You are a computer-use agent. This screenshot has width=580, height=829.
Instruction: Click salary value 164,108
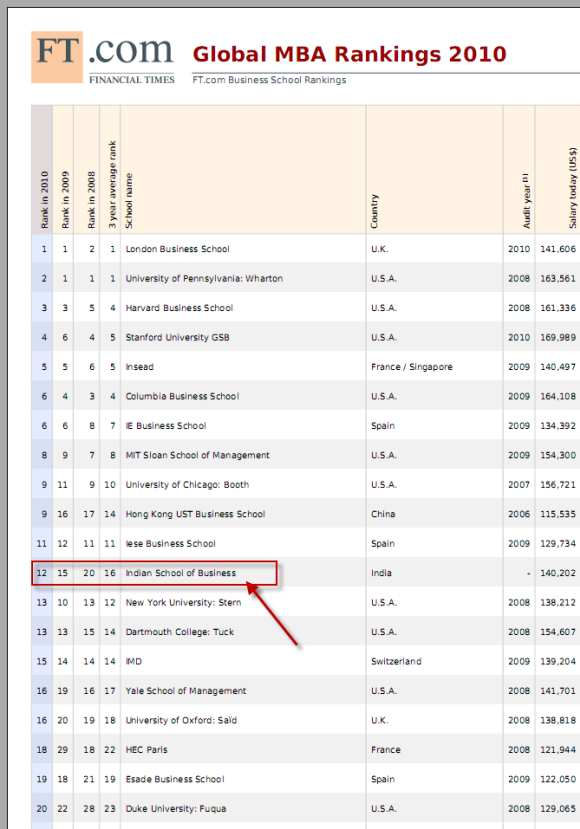558,397
